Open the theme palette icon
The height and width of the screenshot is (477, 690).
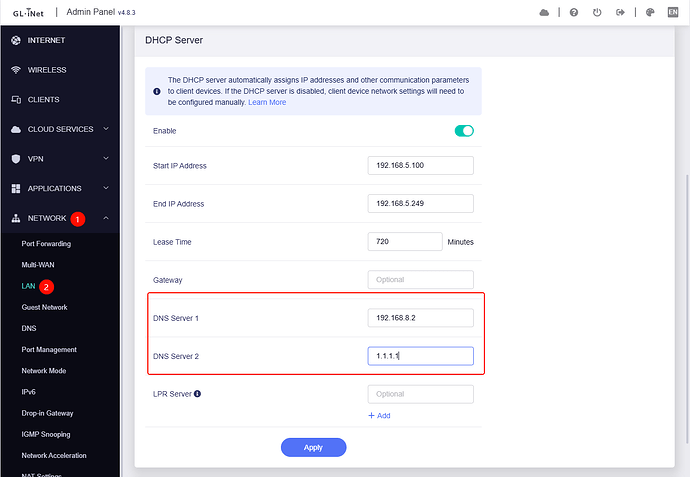tap(650, 13)
